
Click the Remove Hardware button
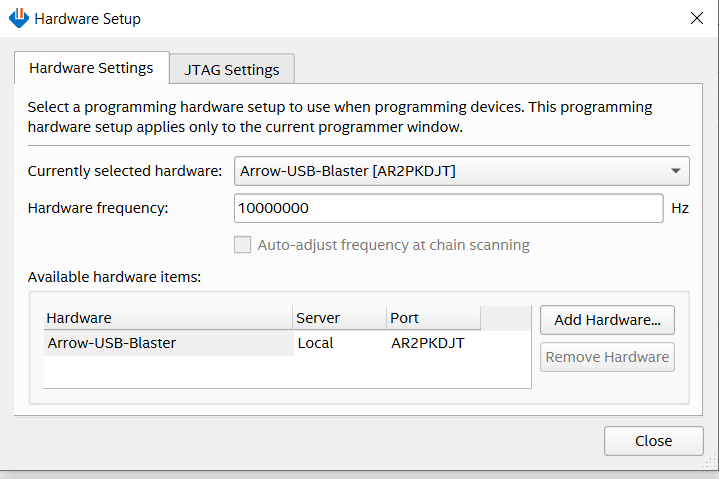click(607, 357)
